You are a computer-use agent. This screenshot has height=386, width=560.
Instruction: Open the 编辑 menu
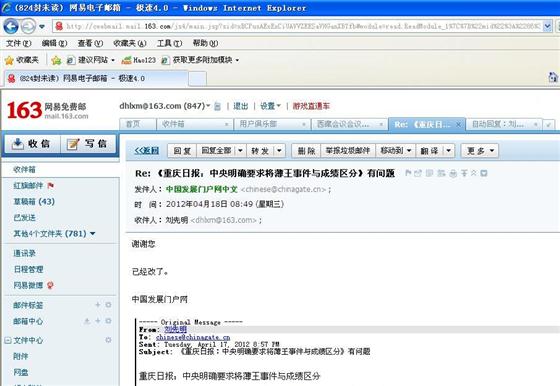click(54, 43)
